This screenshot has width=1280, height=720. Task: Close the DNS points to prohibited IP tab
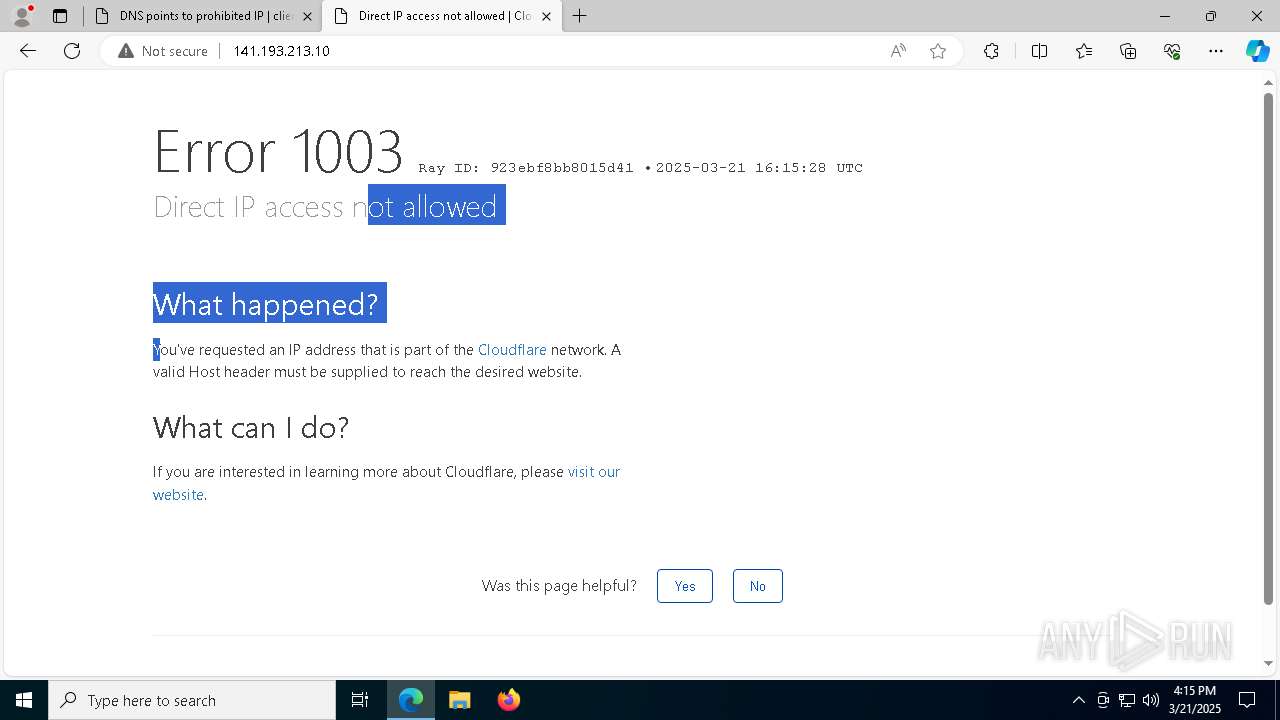307,16
